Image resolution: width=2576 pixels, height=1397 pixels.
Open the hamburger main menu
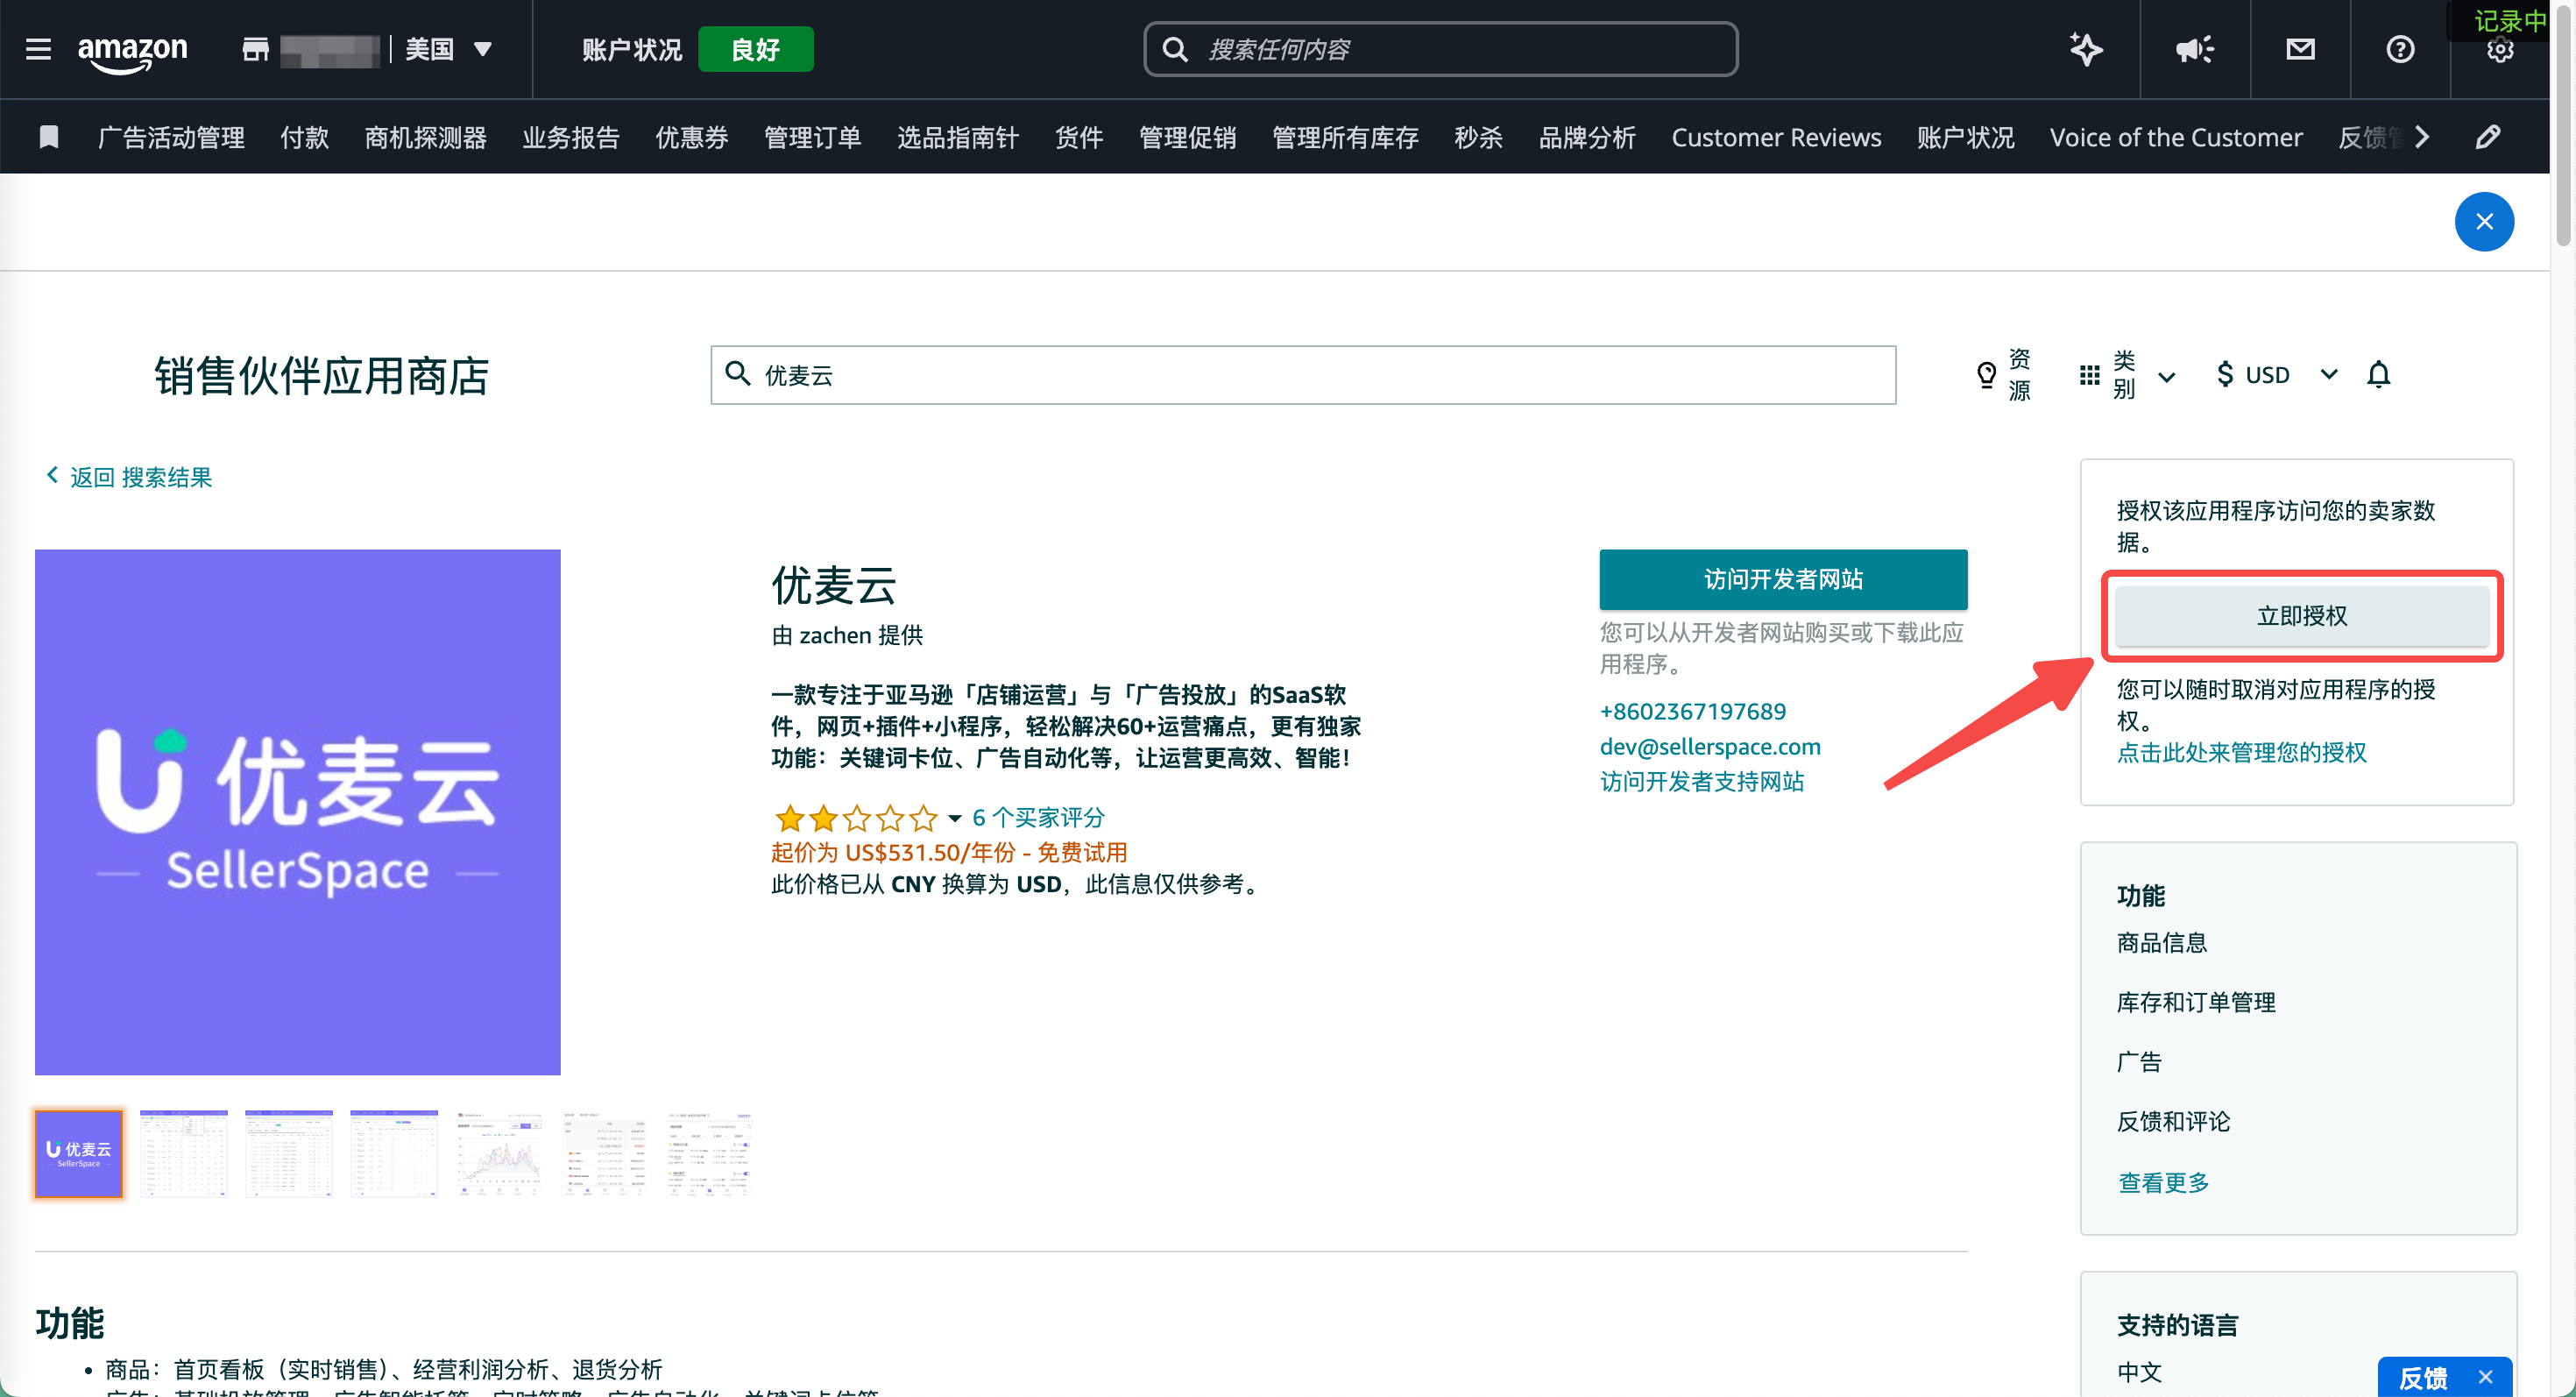coord(38,49)
